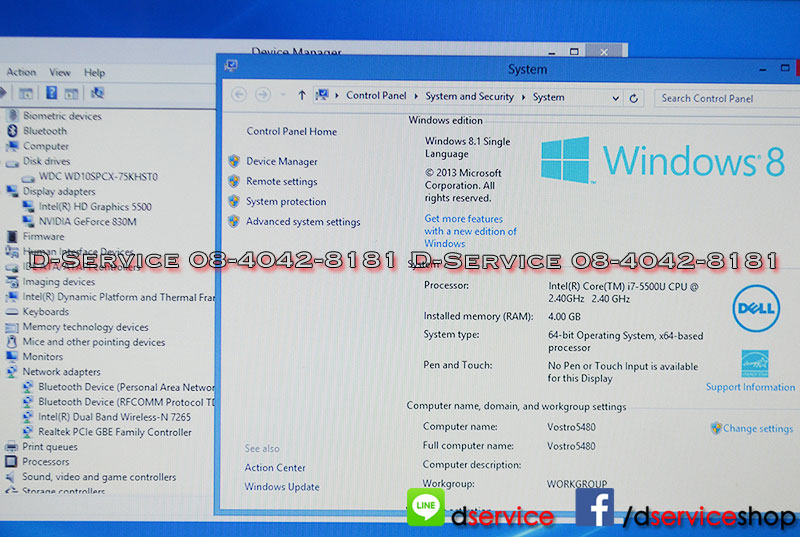Select Network adapters category
Viewport: 800px width, 537px height.
pyautogui.click(x=61, y=372)
